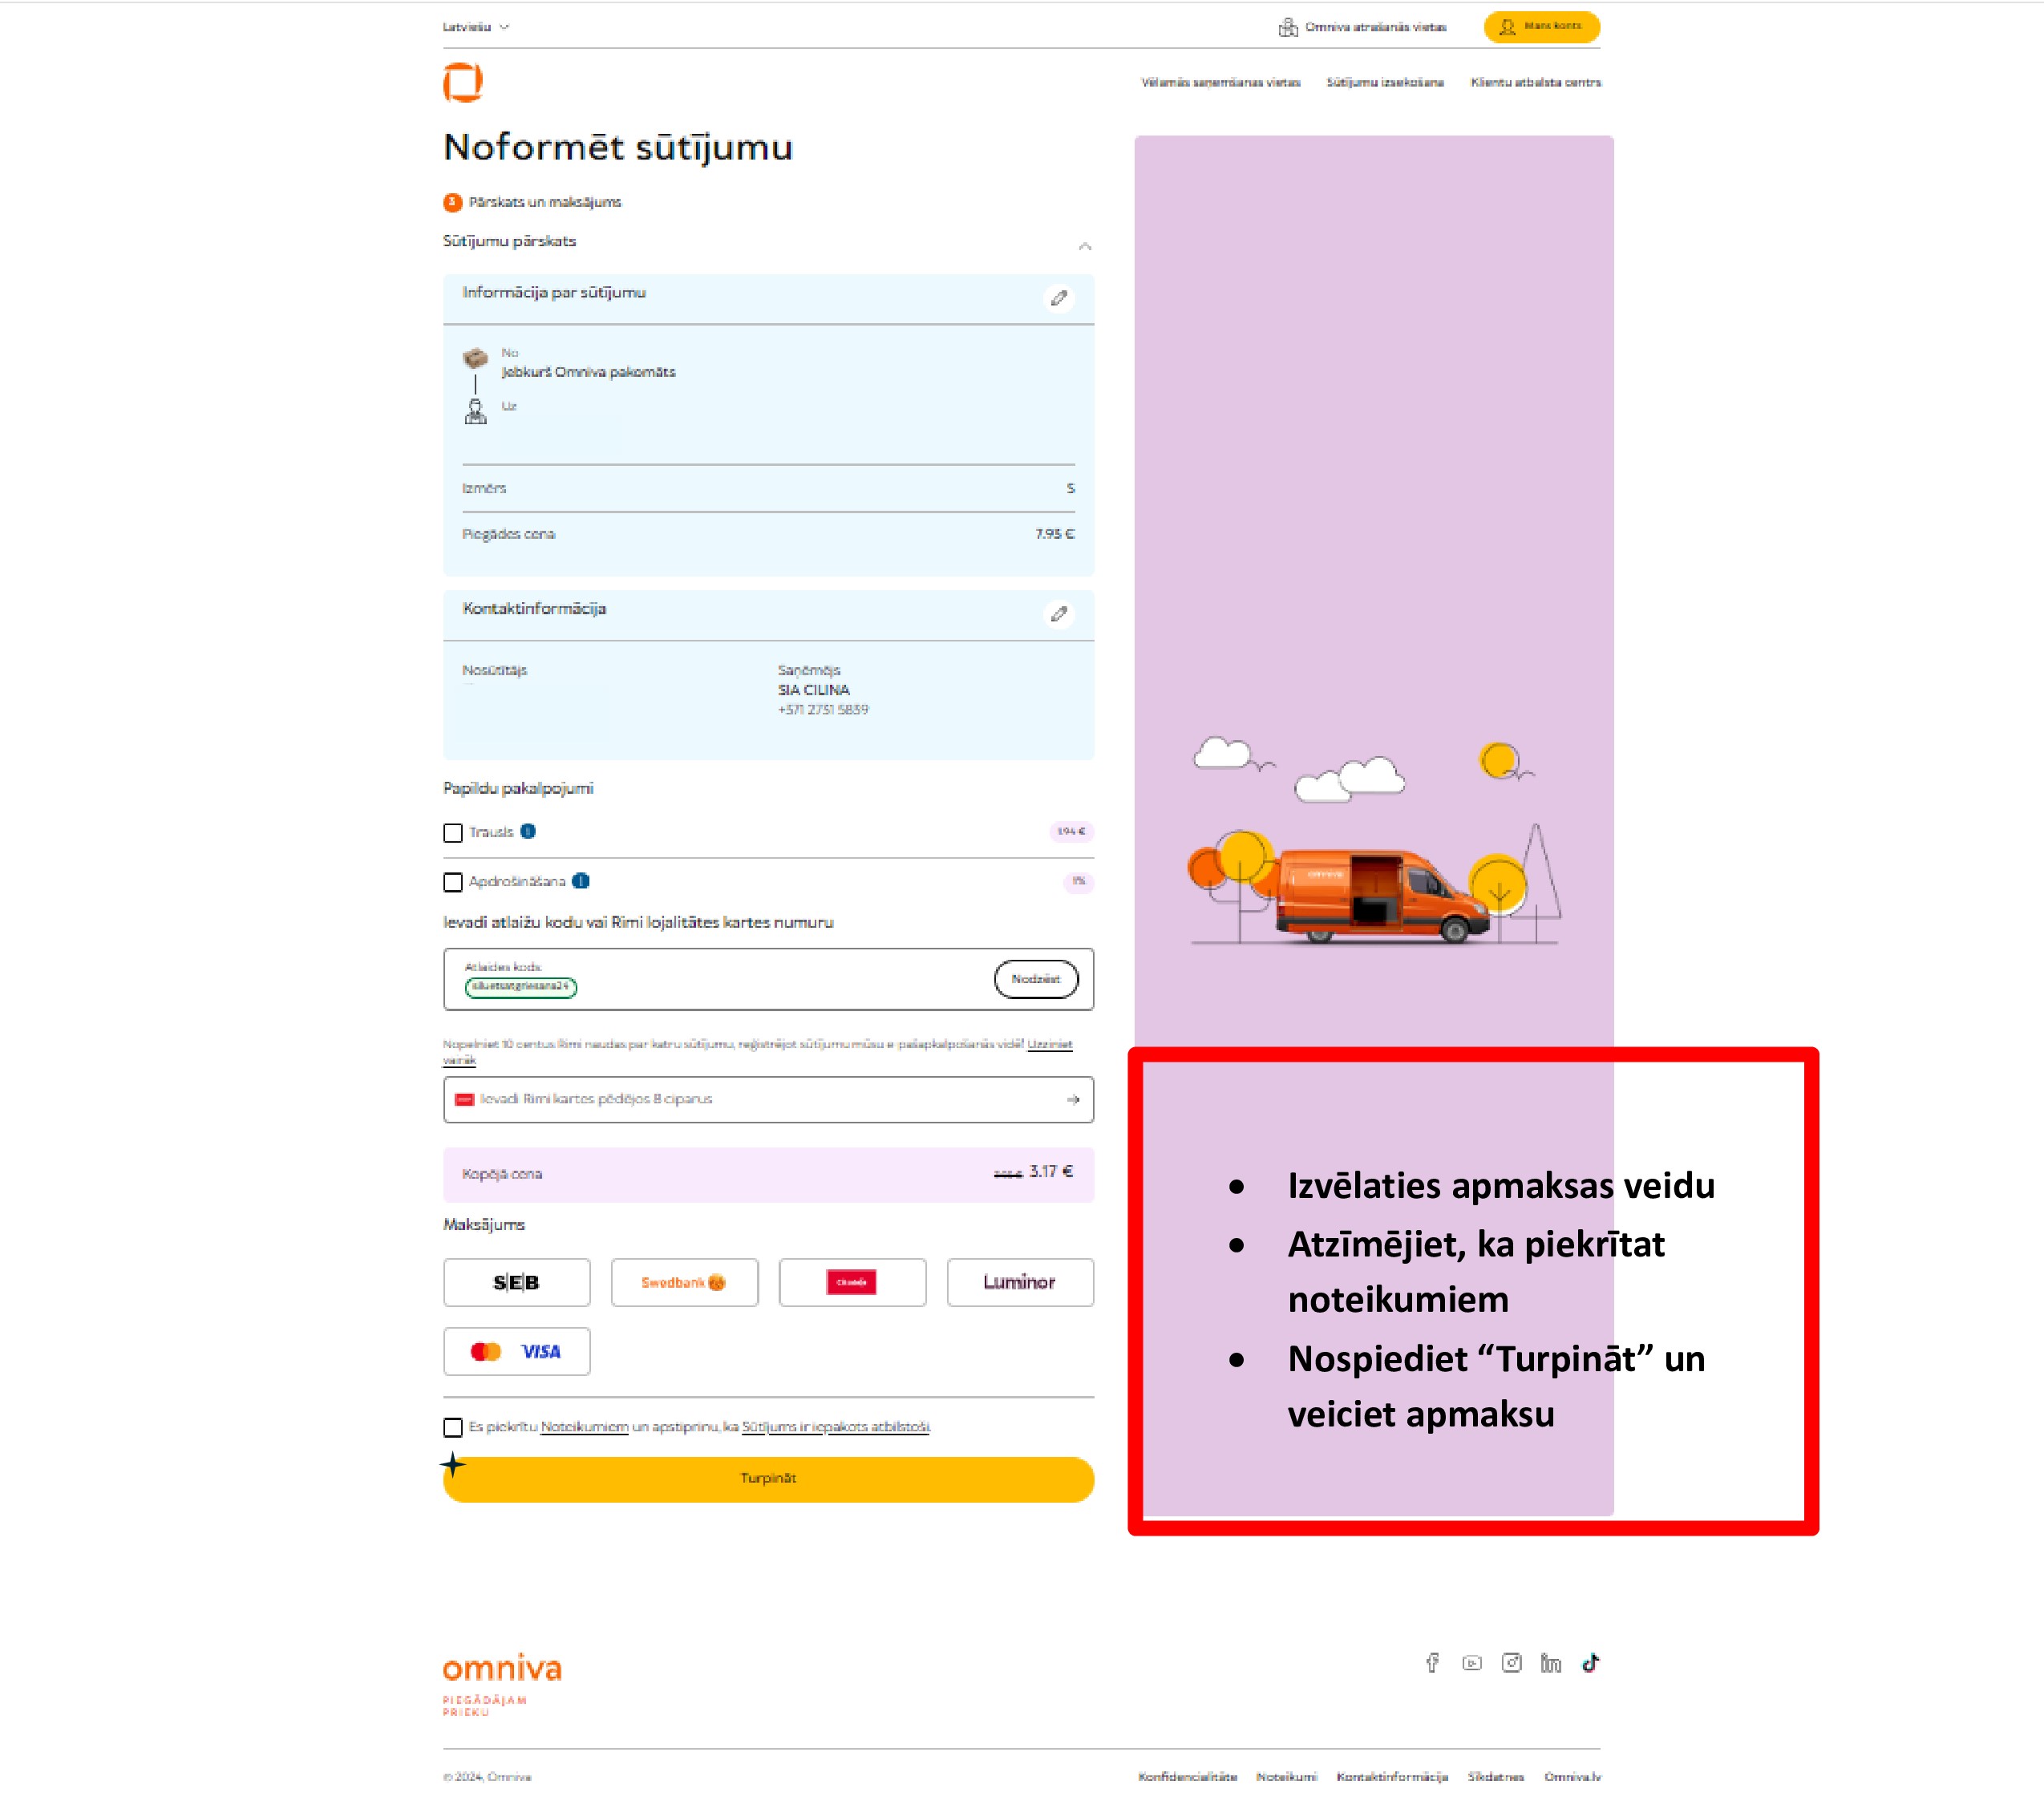Submit Rimi card number arrow icon
Screen dimensions: 2044x1817
(1073, 1099)
